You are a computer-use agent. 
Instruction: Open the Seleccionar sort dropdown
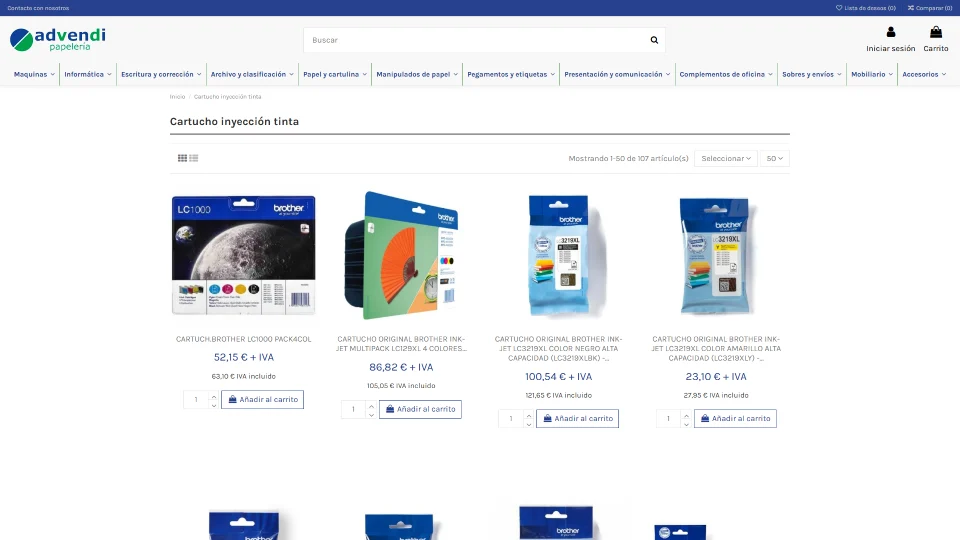pos(726,158)
